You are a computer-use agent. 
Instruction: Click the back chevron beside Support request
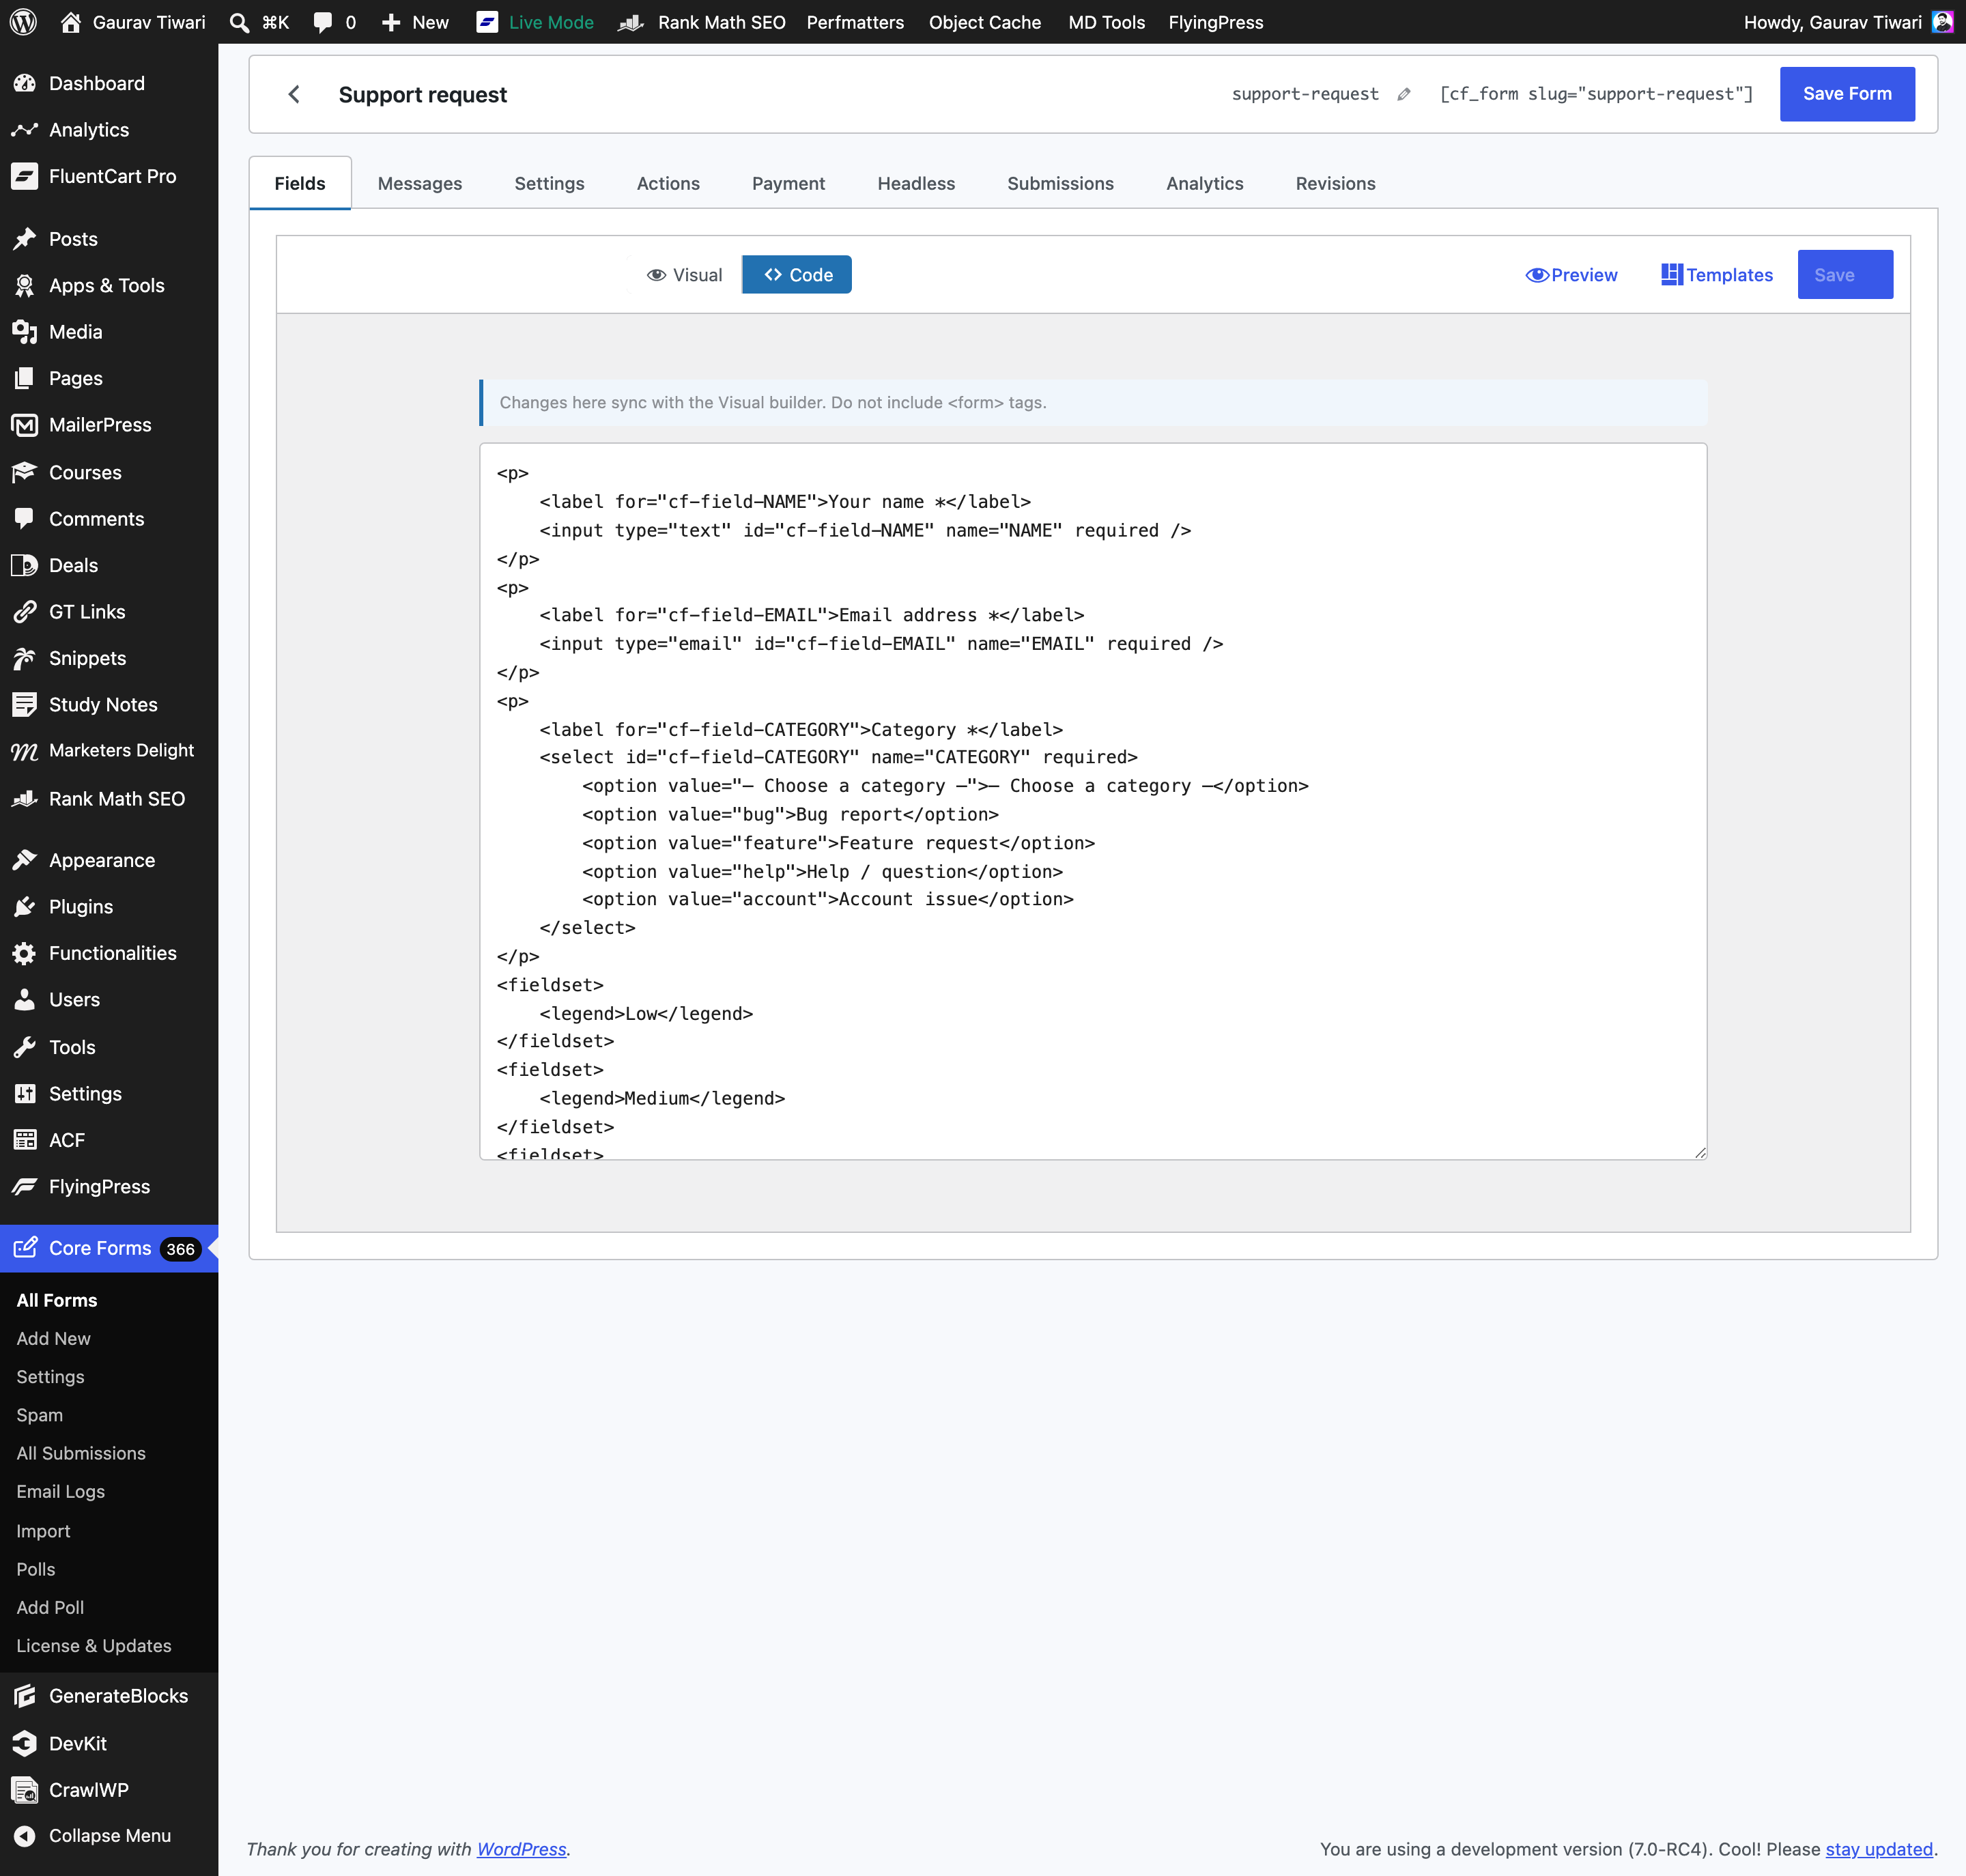point(293,94)
